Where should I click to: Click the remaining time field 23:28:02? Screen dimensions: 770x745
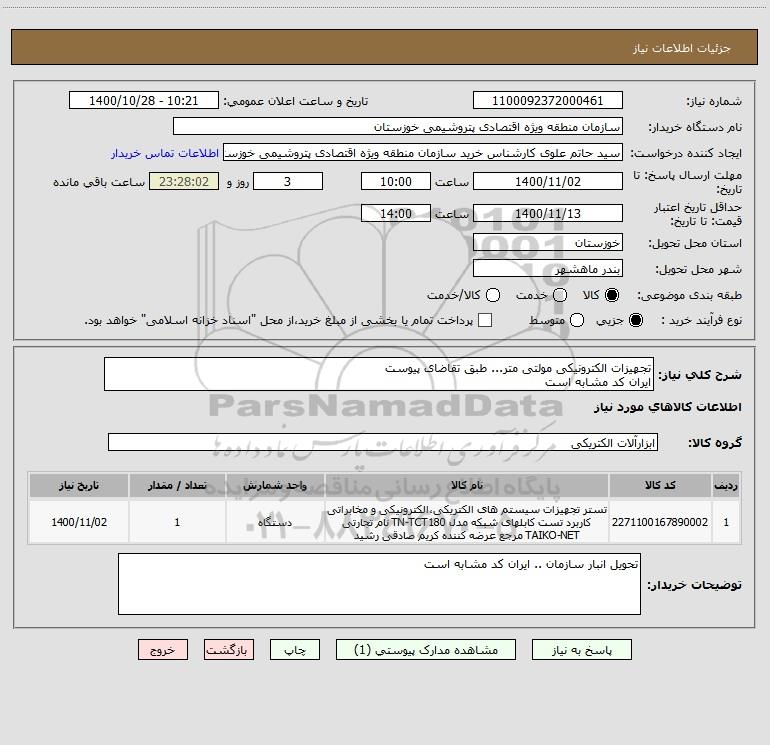[x=184, y=181]
